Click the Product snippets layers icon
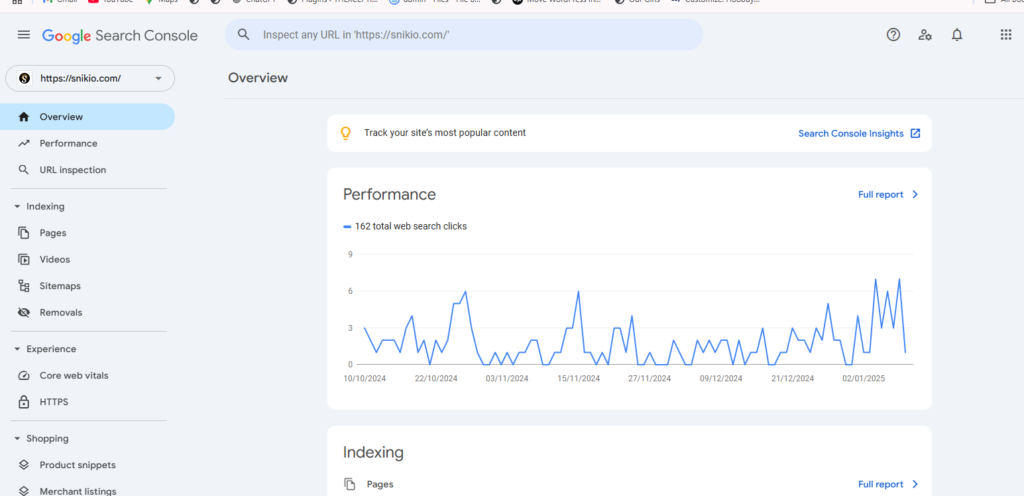Screen dimensions: 1024x496 tap(24, 465)
